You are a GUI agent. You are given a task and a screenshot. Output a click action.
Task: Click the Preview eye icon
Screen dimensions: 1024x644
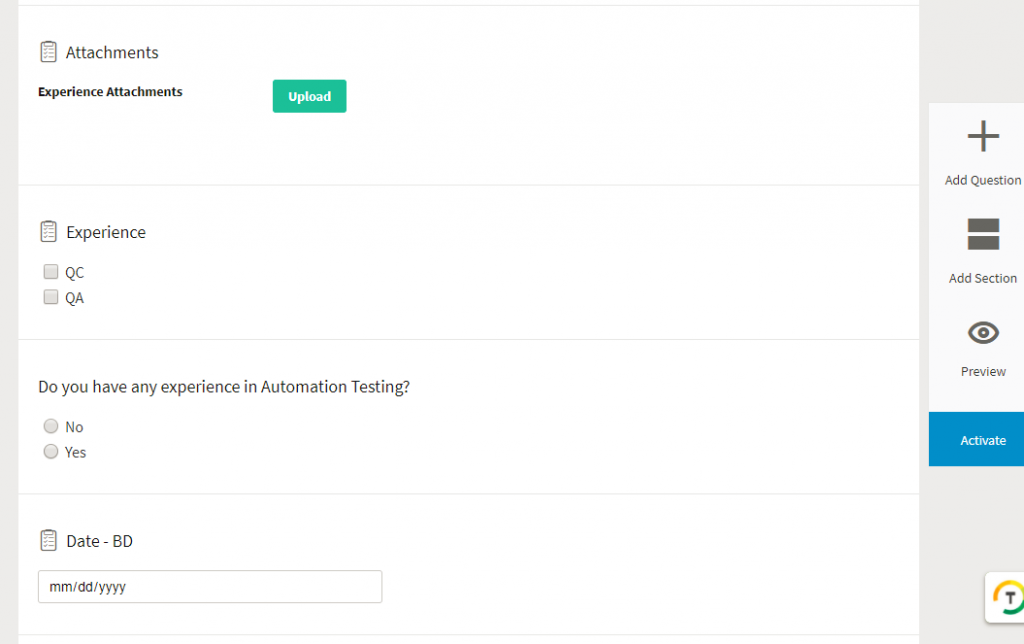[x=983, y=332]
